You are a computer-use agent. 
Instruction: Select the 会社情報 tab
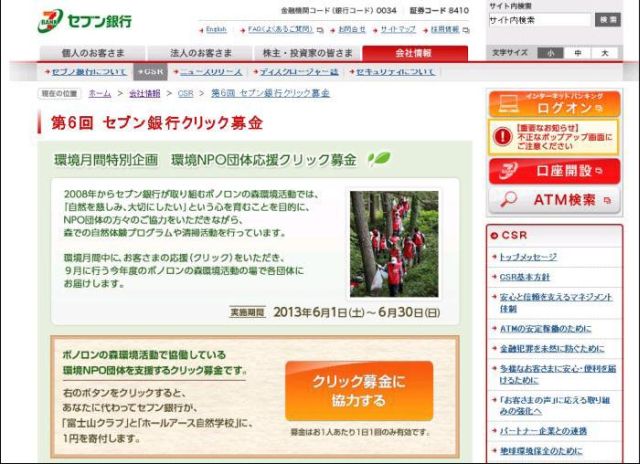(415, 53)
